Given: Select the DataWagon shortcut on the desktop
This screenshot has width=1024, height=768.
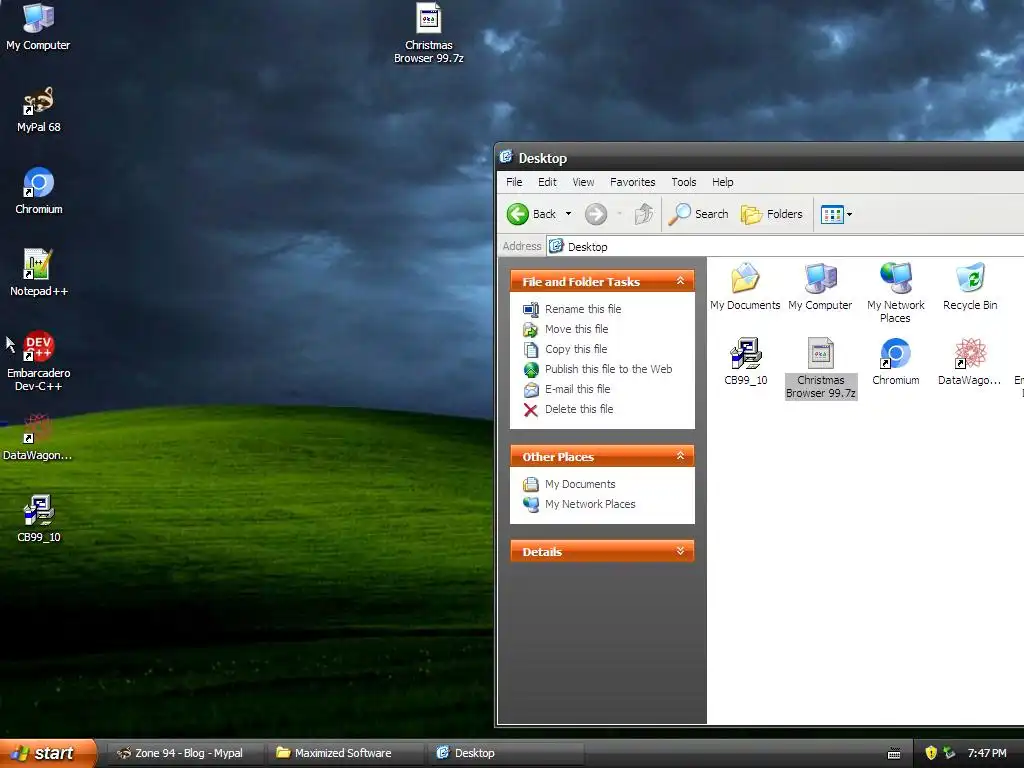Looking at the screenshot, I should click(x=37, y=438).
